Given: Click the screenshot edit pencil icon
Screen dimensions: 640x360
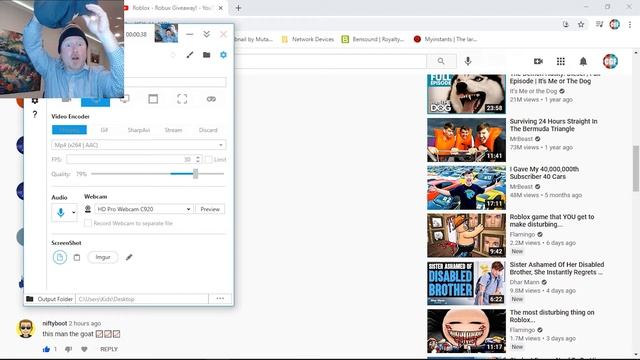Looking at the screenshot, I should pos(129,257).
